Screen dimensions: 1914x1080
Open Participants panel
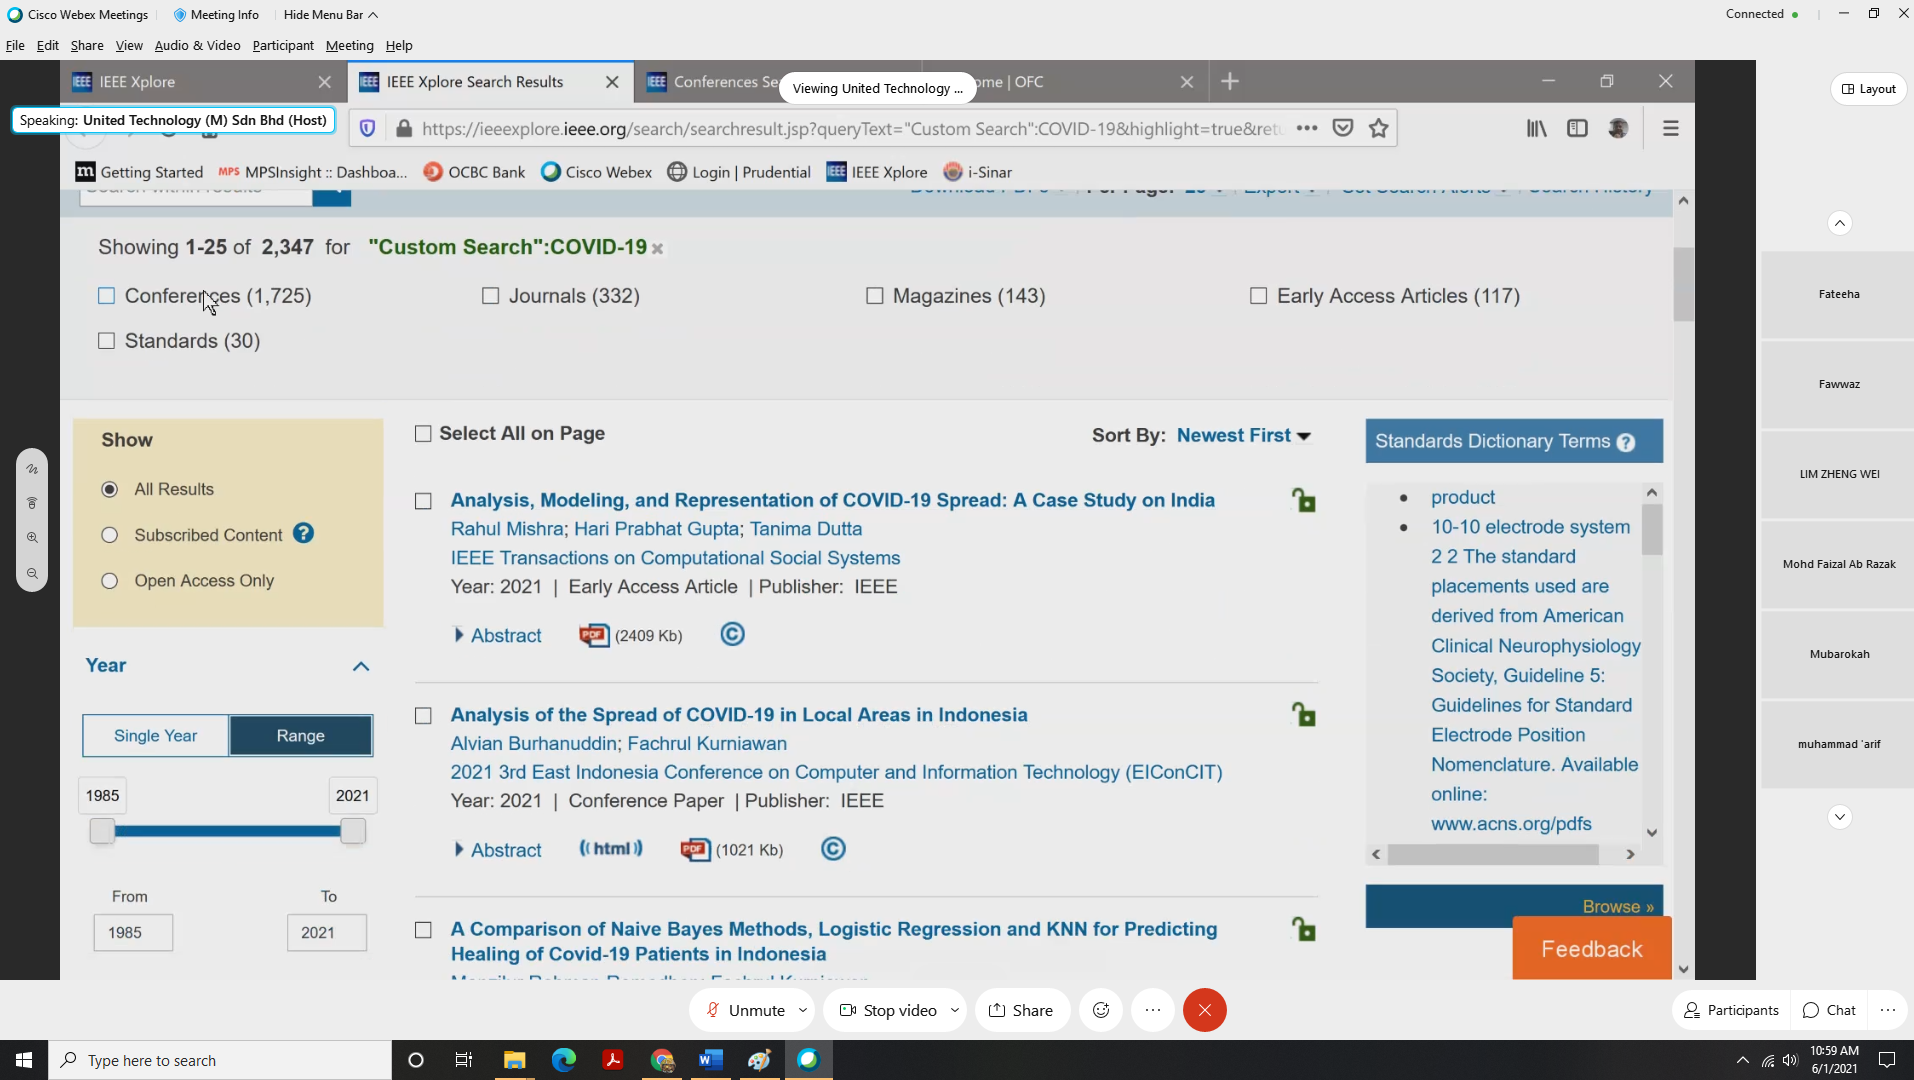pyautogui.click(x=1731, y=1010)
